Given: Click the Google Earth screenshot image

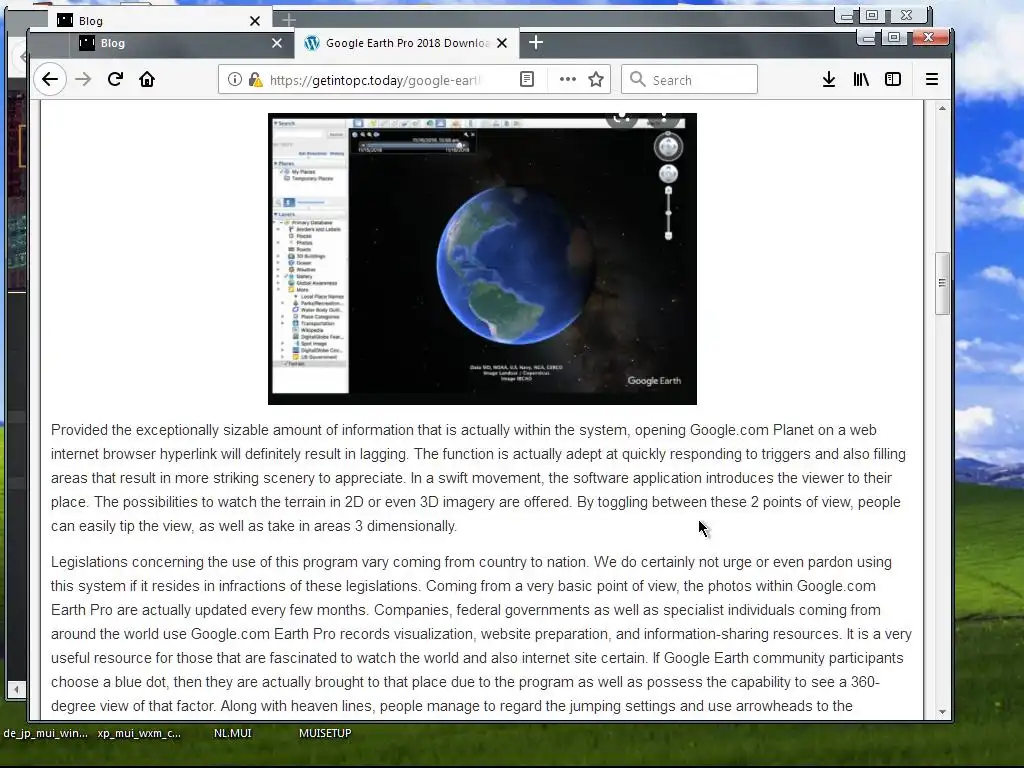Looking at the screenshot, I should [482, 259].
